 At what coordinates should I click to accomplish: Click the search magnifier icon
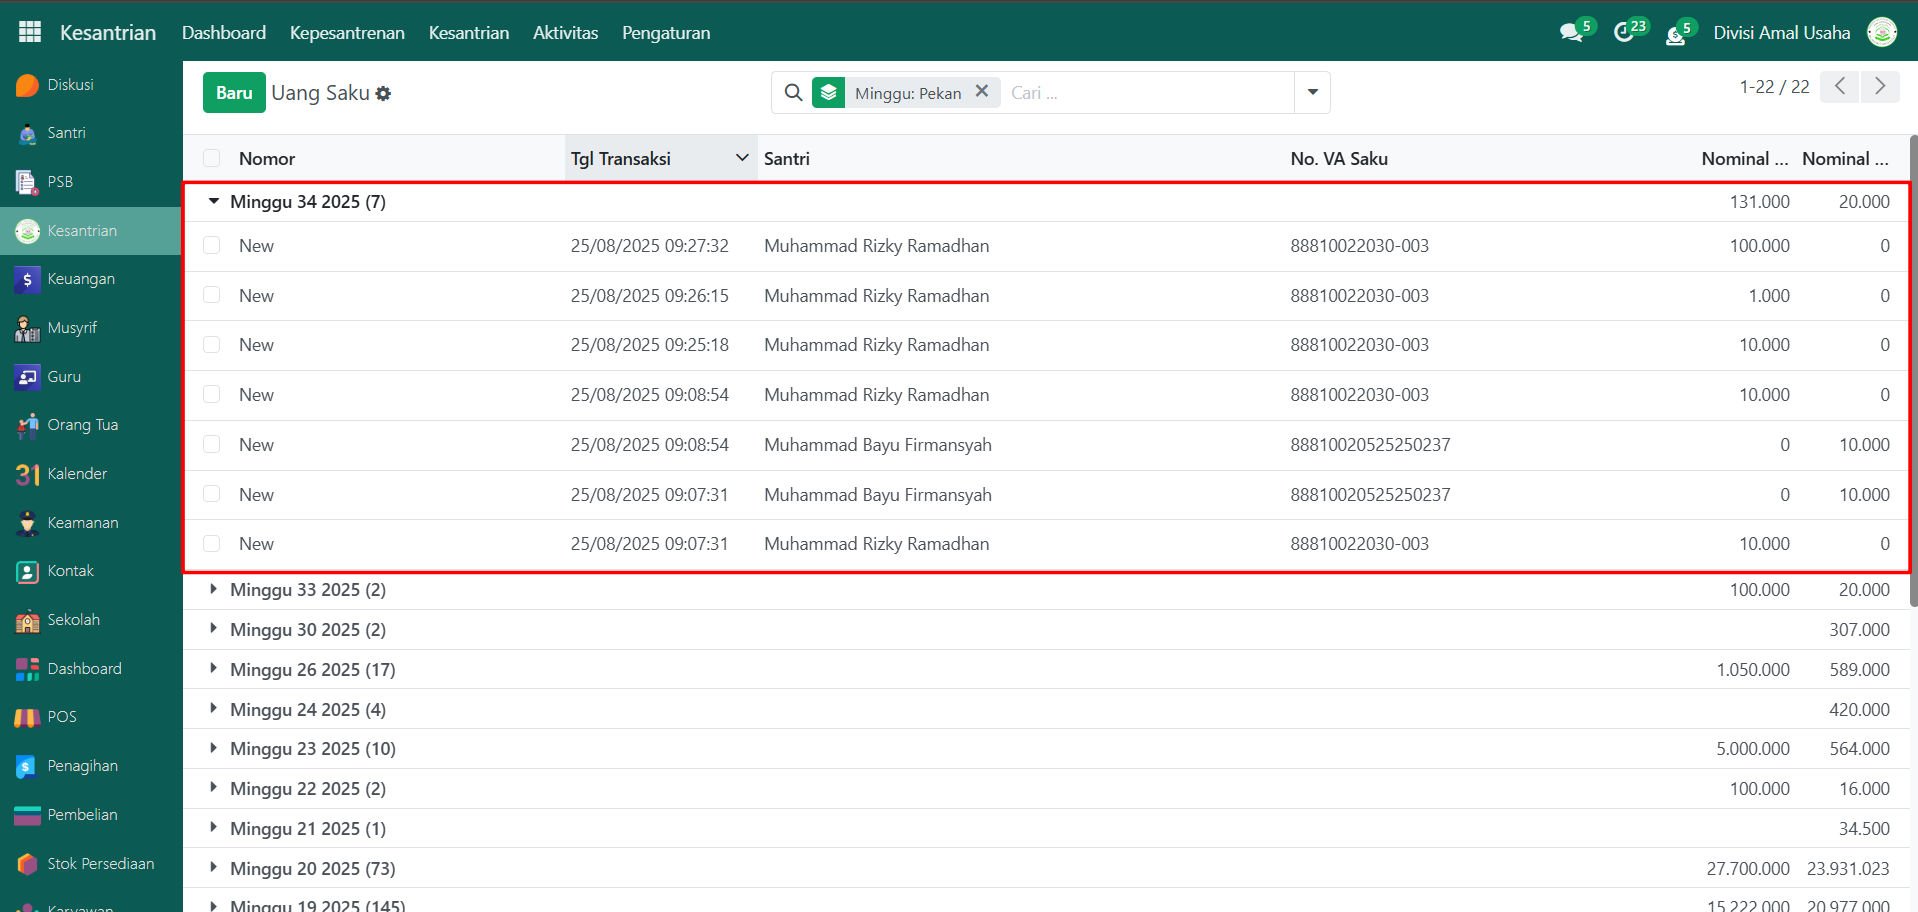793,93
